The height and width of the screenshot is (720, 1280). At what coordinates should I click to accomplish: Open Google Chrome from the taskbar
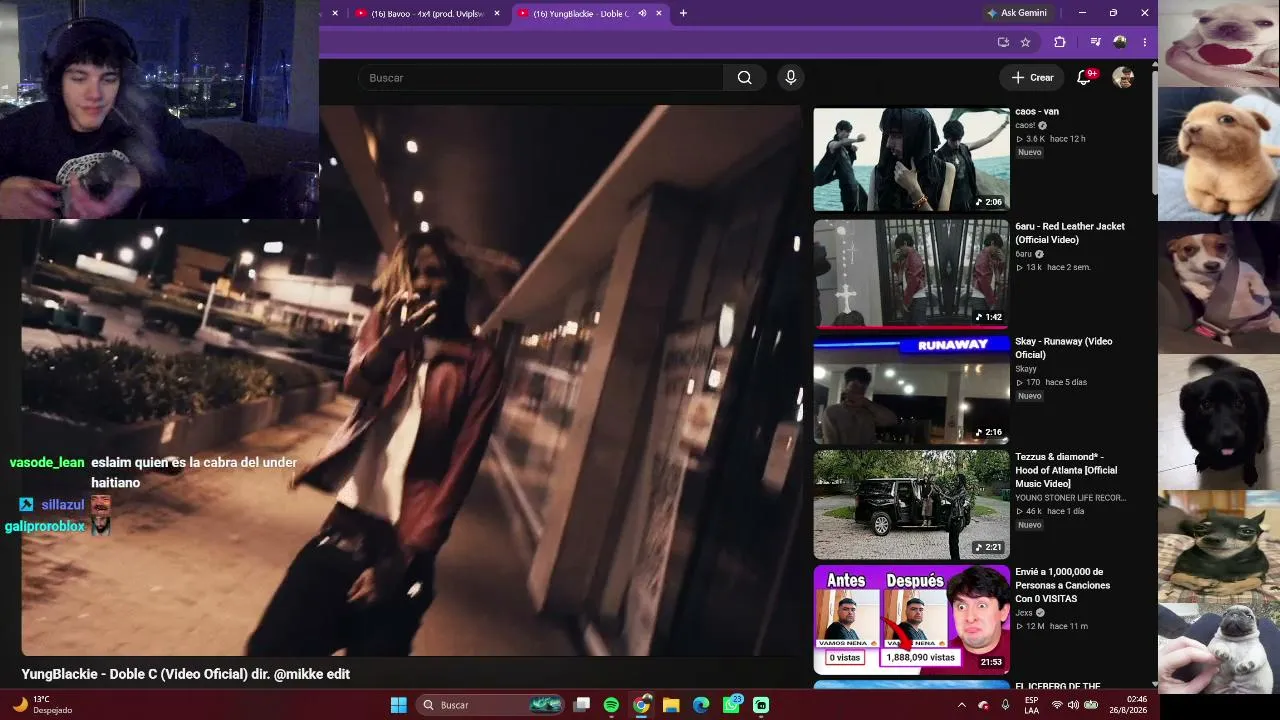[x=641, y=705]
